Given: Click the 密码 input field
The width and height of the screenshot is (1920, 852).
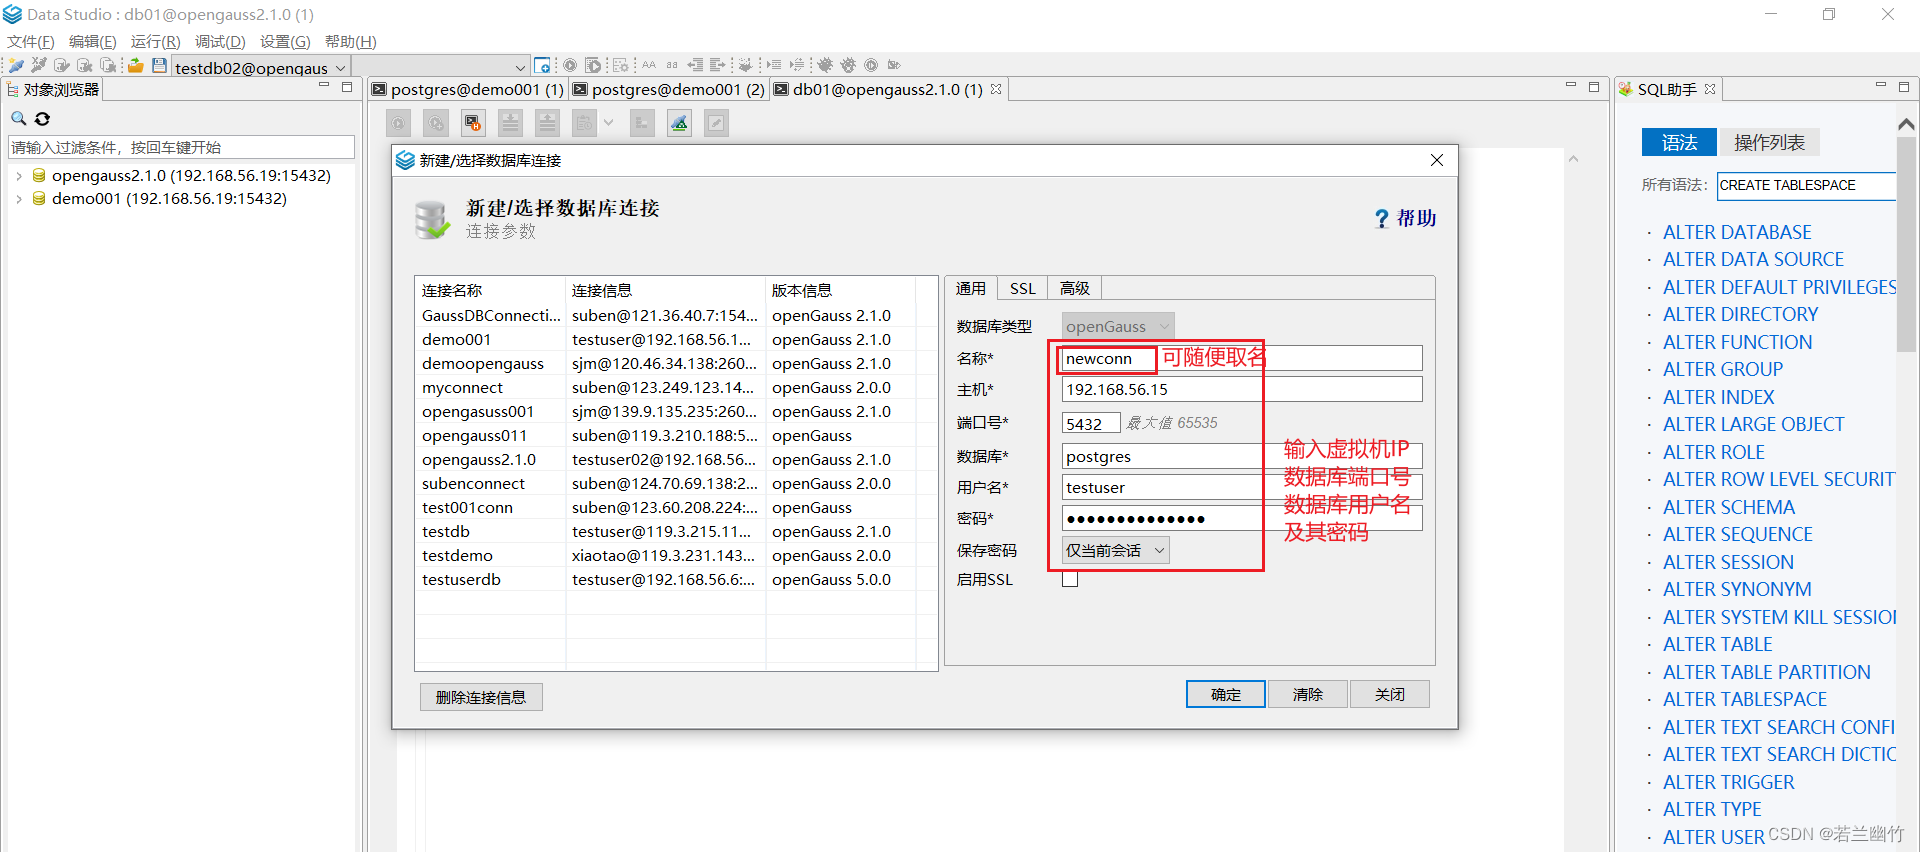Looking at the screenshot, I should point(1242,518).
